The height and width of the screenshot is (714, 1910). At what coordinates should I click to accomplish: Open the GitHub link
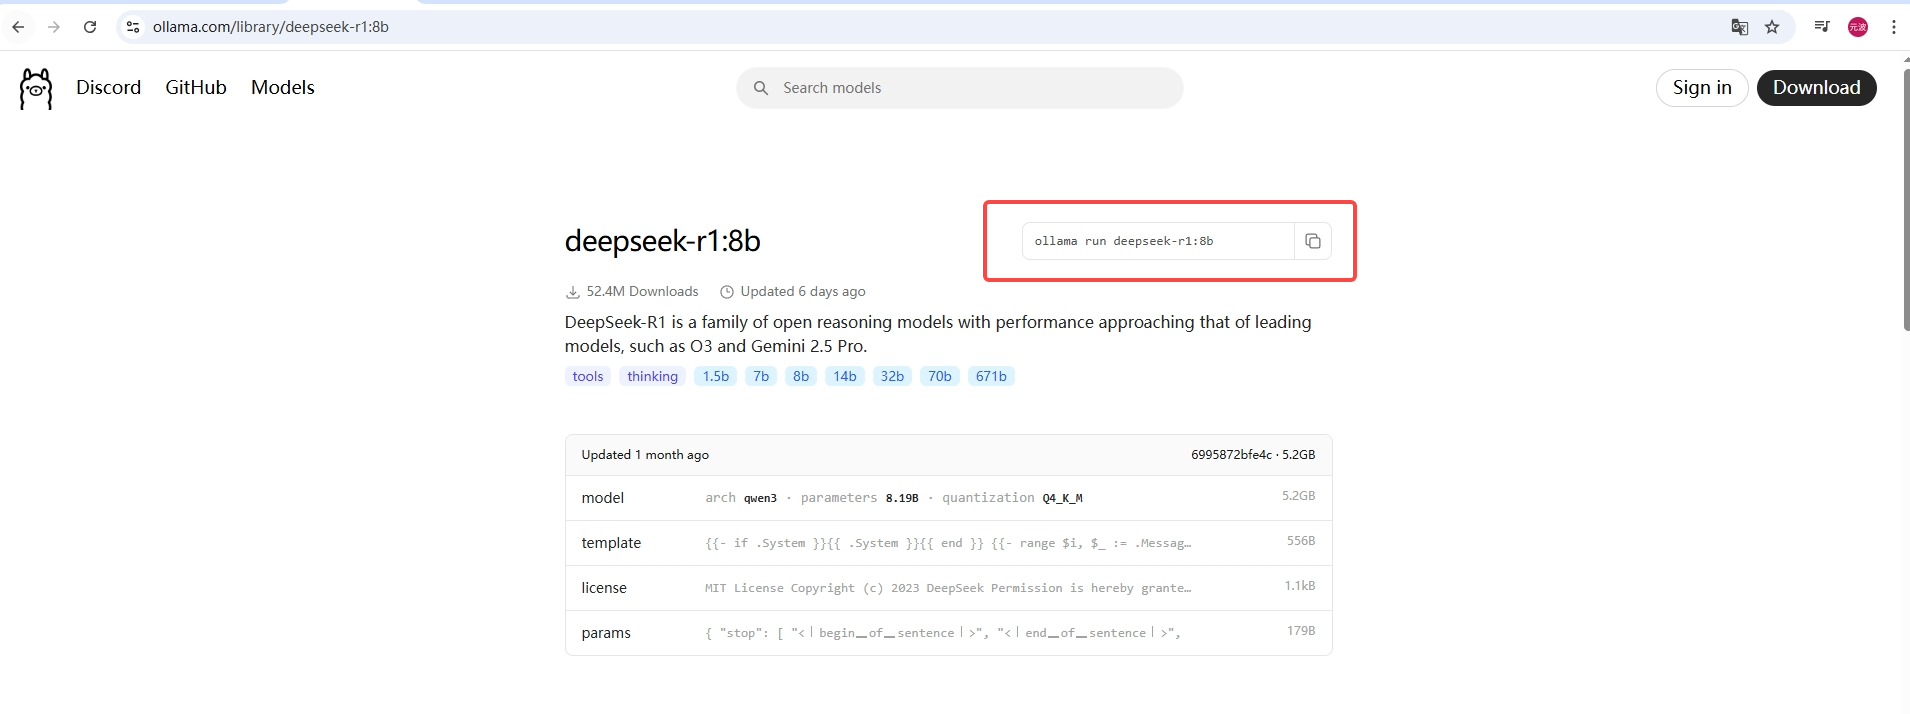[x=196, y=87]
